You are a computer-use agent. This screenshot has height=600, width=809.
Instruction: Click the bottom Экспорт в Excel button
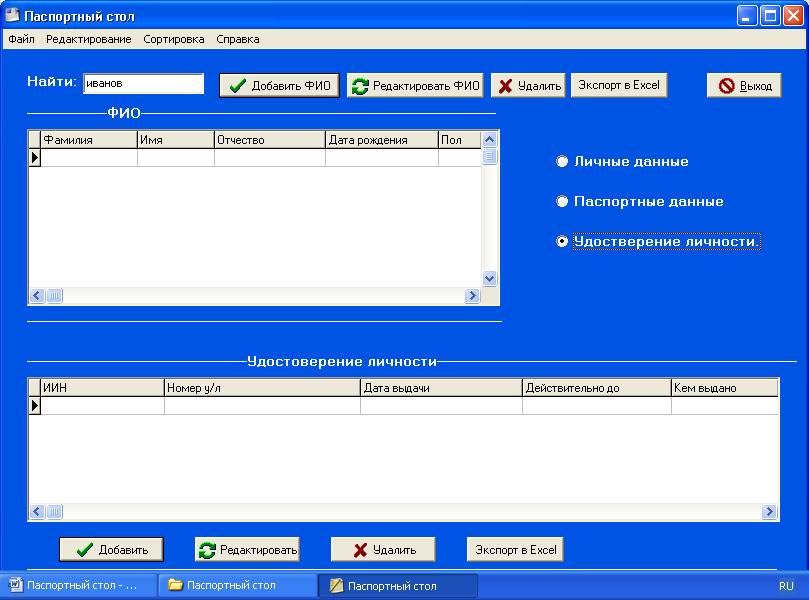coord(515,550)
